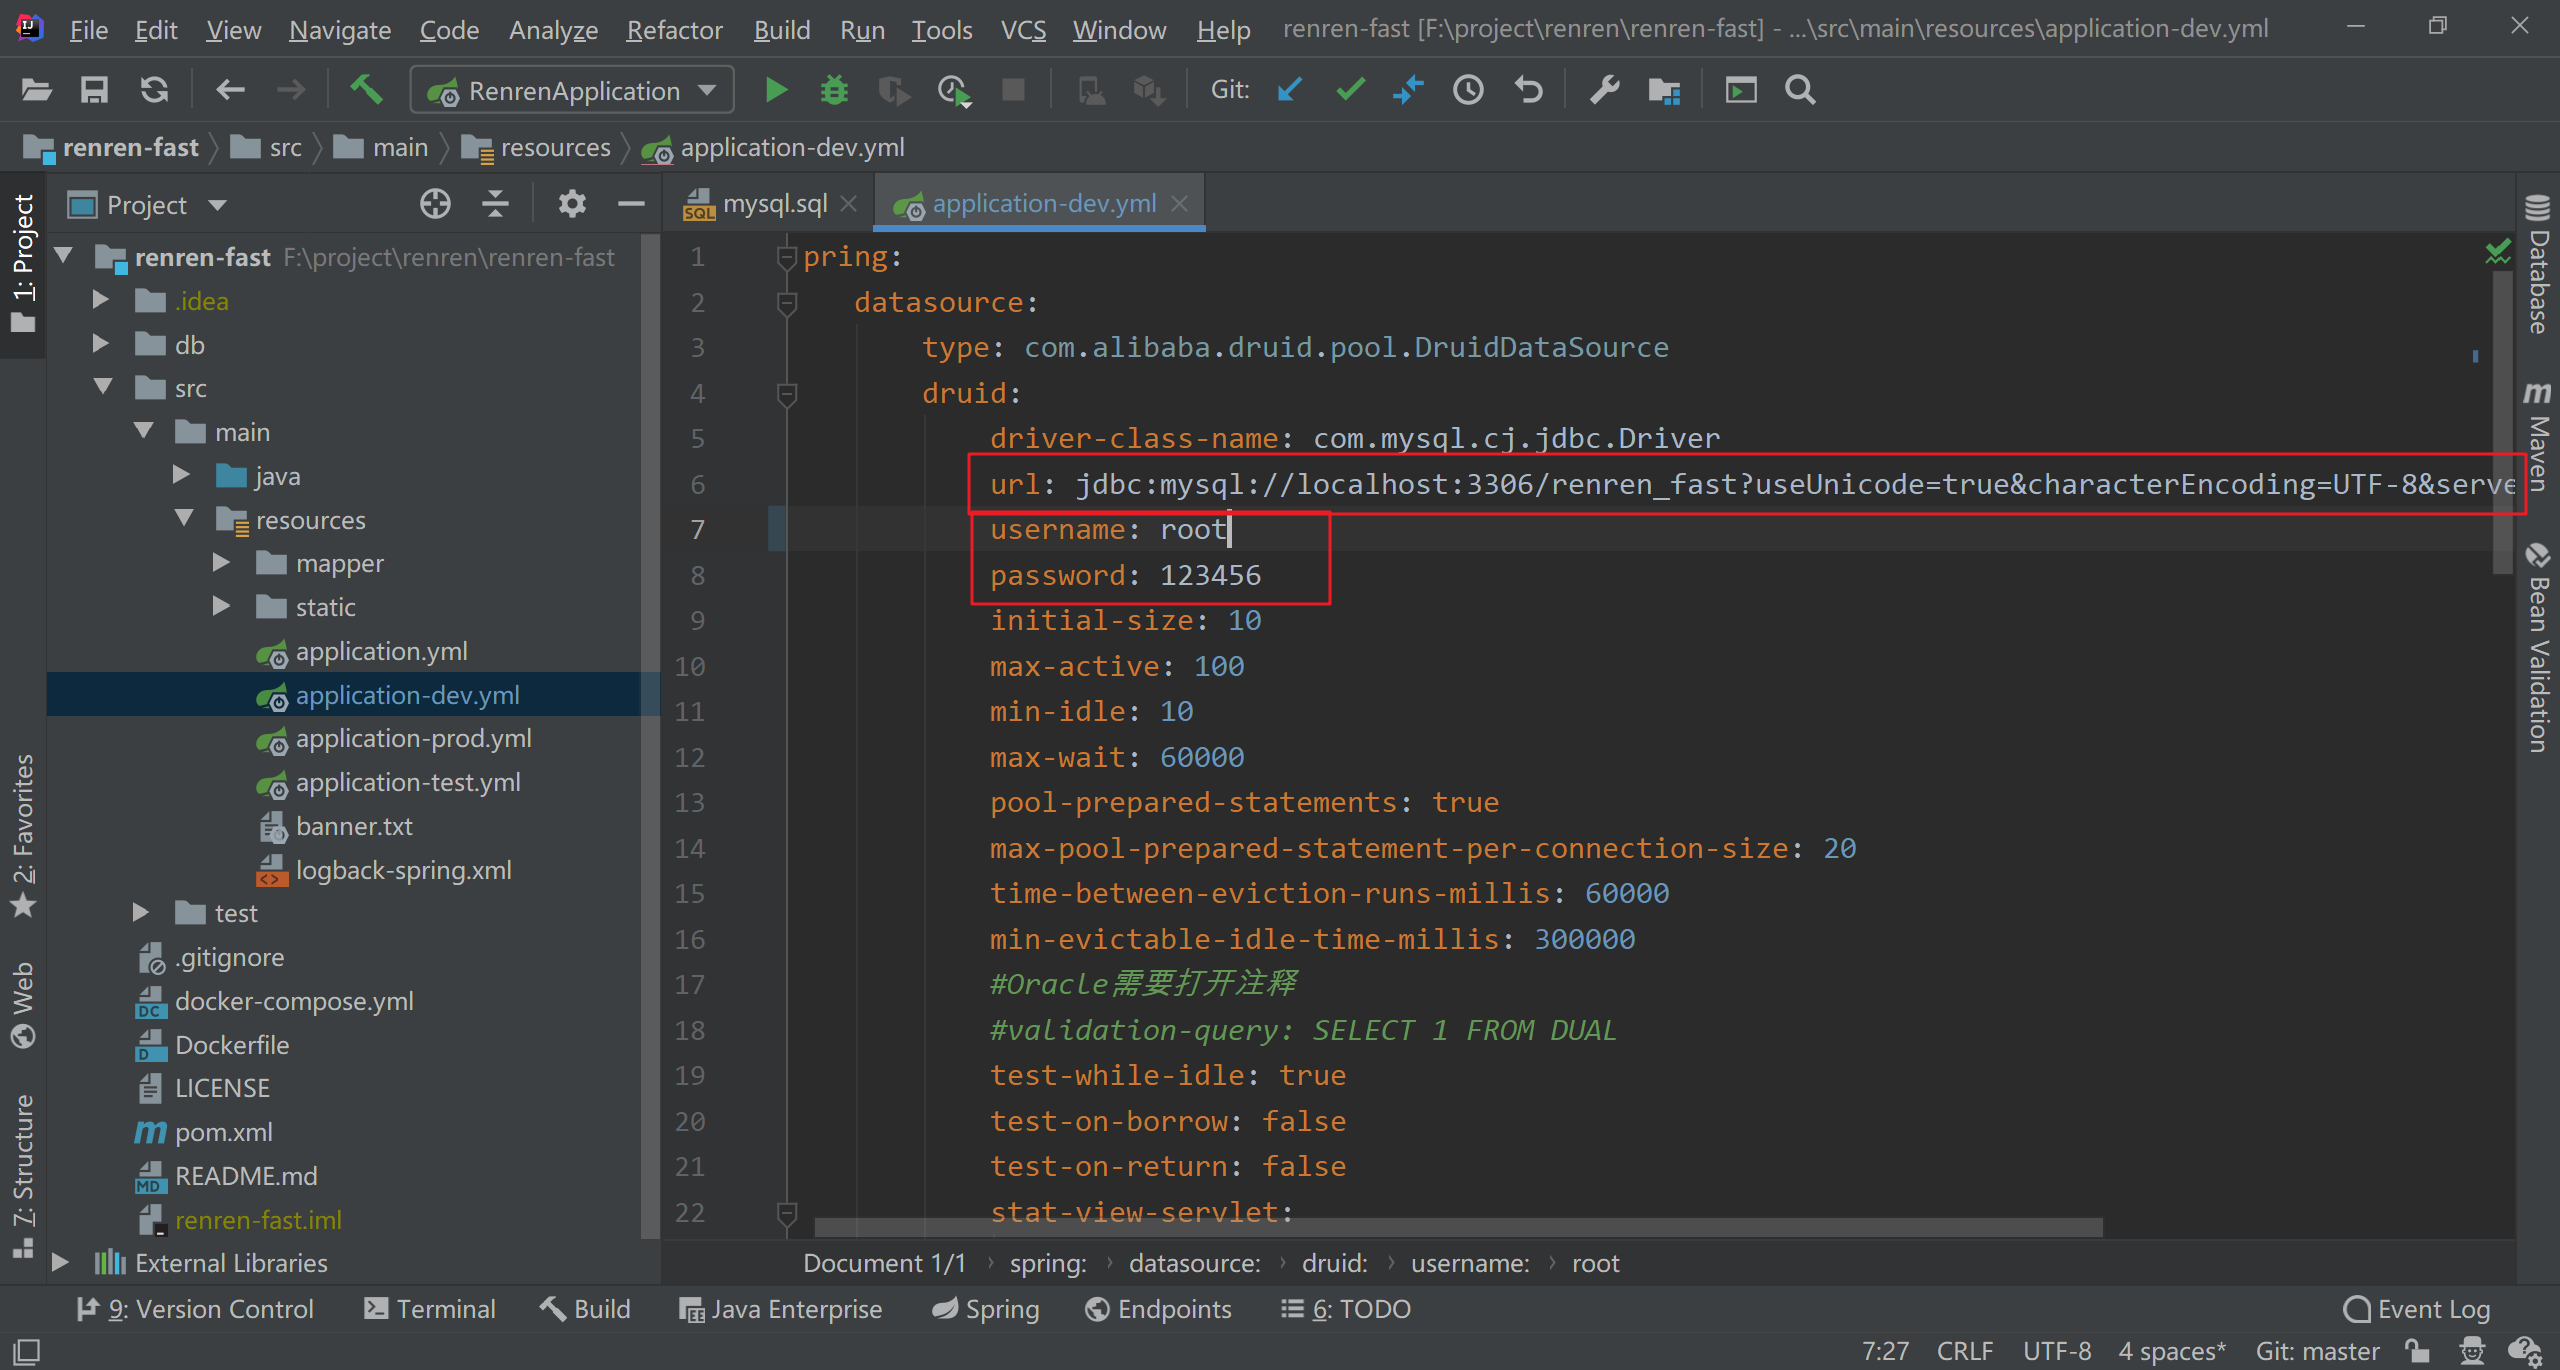This screenshot has height=1370, width=2560.
Task: Compare with branch Git icon
Action: (1408, 91)
